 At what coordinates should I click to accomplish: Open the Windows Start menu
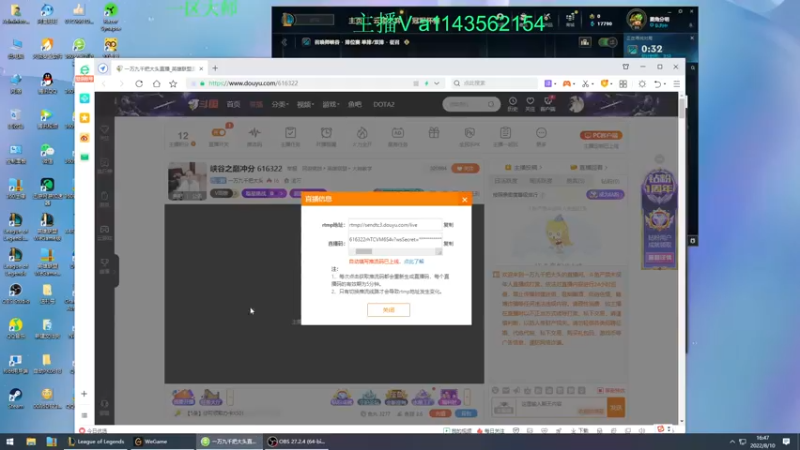[x=10, y=441]
